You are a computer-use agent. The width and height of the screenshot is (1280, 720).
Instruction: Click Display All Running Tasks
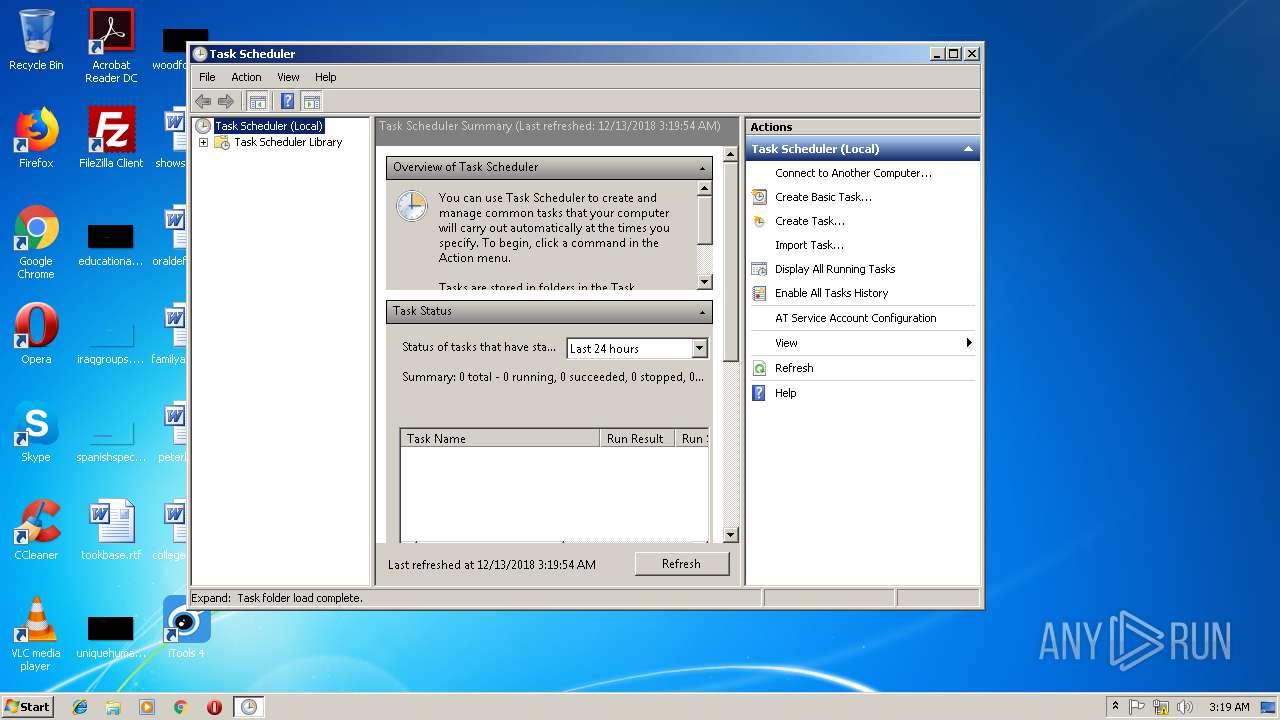pyautogui.click(x=835, y=269)
